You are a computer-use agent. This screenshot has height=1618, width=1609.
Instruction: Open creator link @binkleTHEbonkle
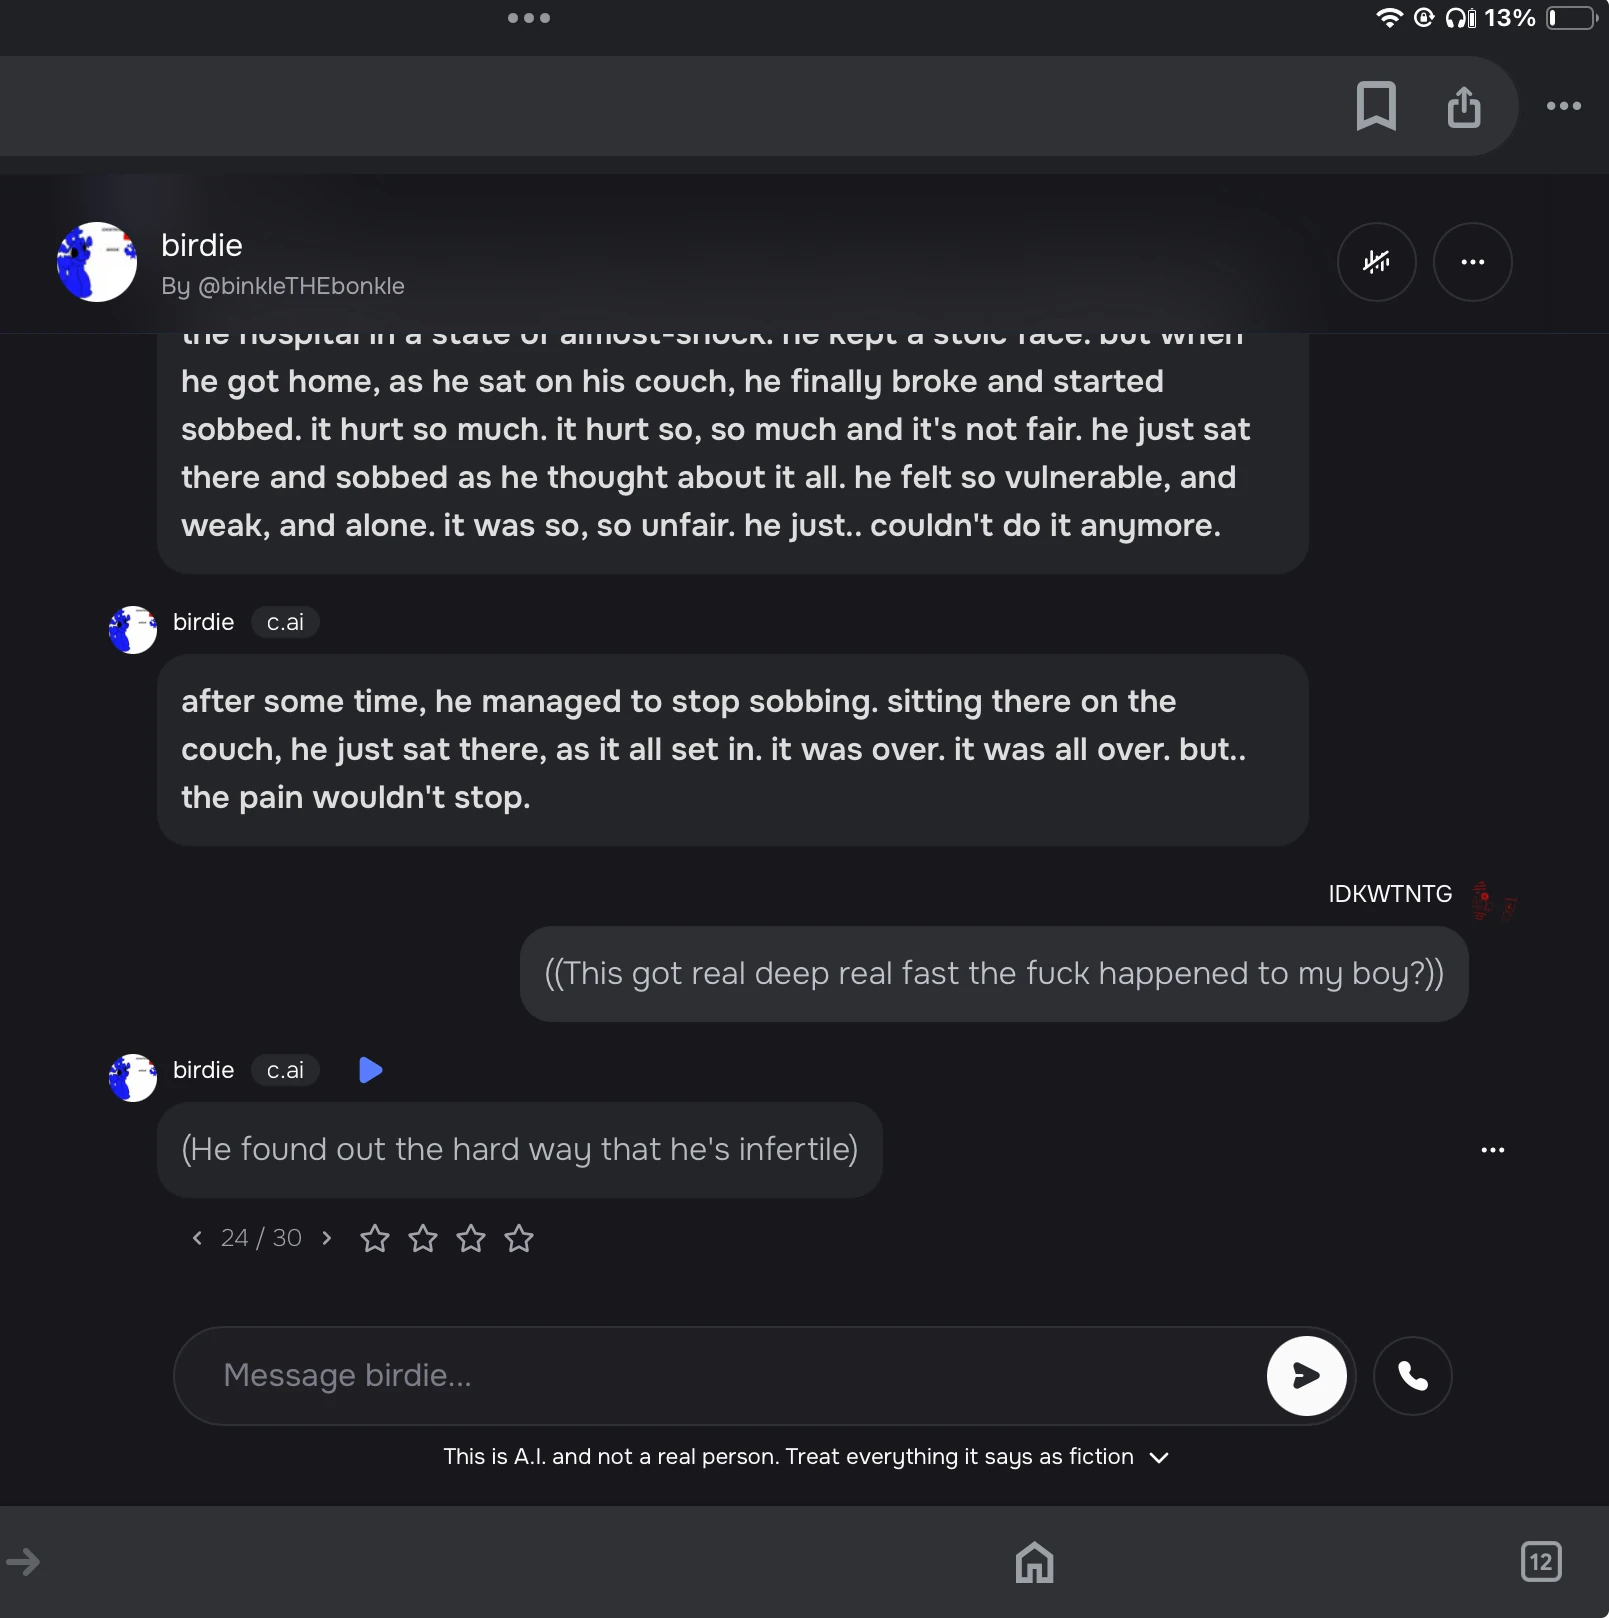click(x=301, y=286)
